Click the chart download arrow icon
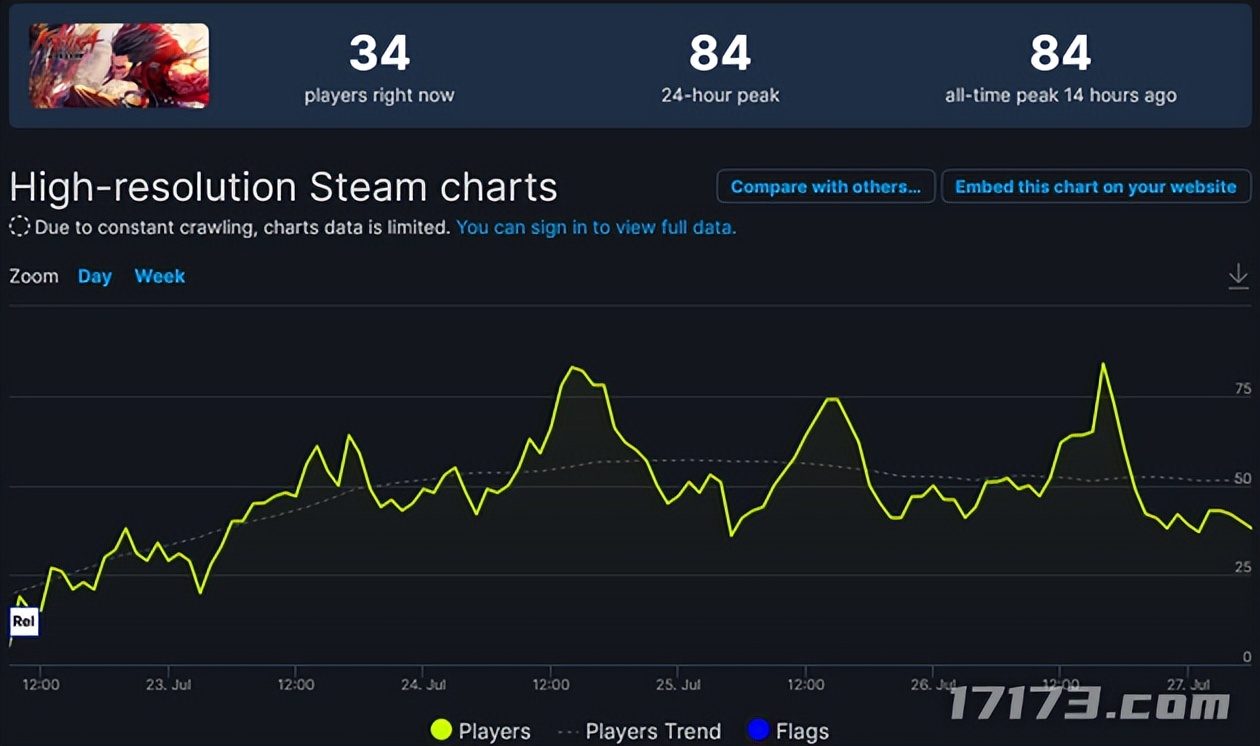This screenshot has width=1260, height=746. coord(1238,276)
